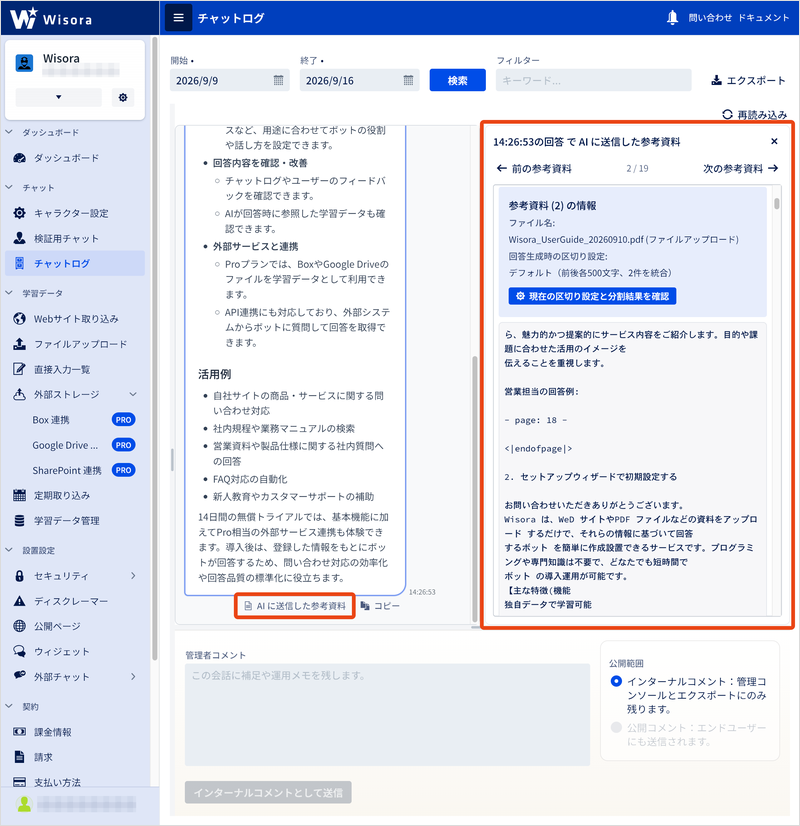Open account settings gear icon
The width and height of the screenshot is (800, 826).
click(x=123, y=97)
